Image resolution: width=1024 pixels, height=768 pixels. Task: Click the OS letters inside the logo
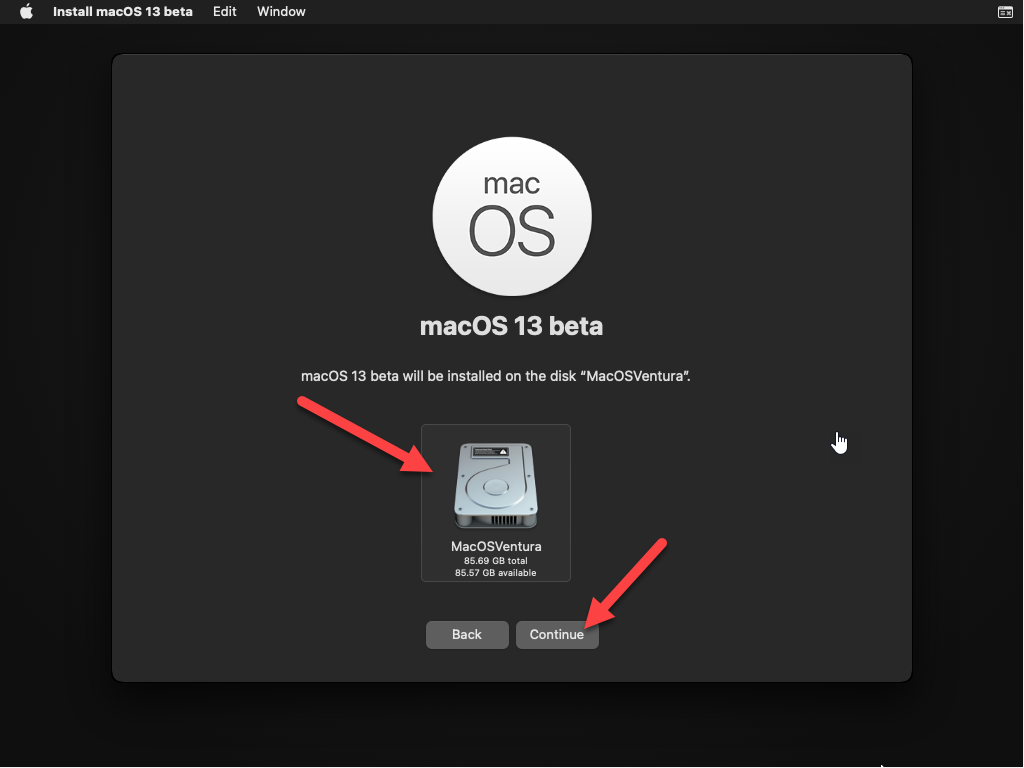(511, 232)
